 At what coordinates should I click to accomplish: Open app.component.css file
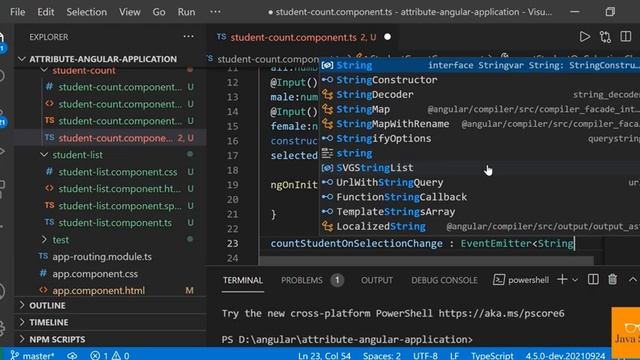click(95, 274)
